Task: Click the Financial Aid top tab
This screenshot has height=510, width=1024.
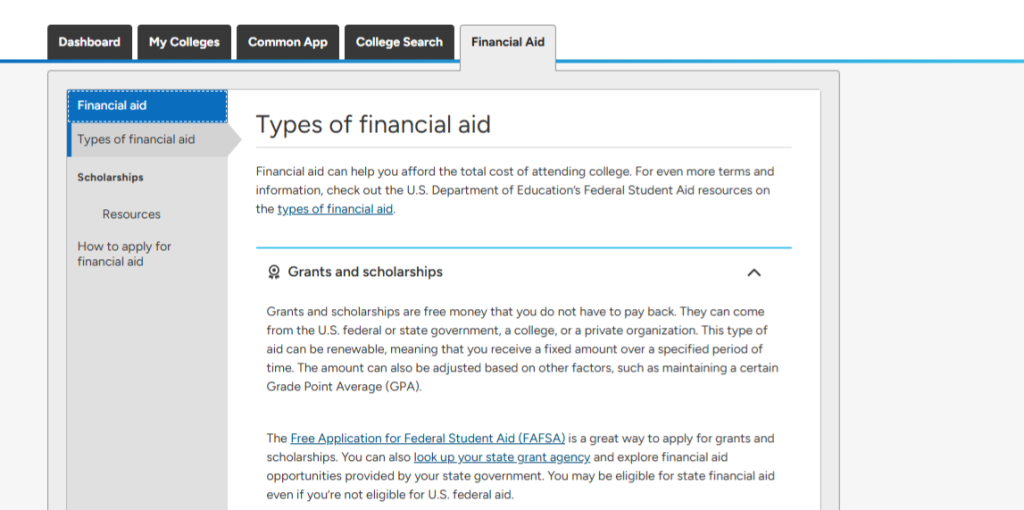Action: pos(508,42)
